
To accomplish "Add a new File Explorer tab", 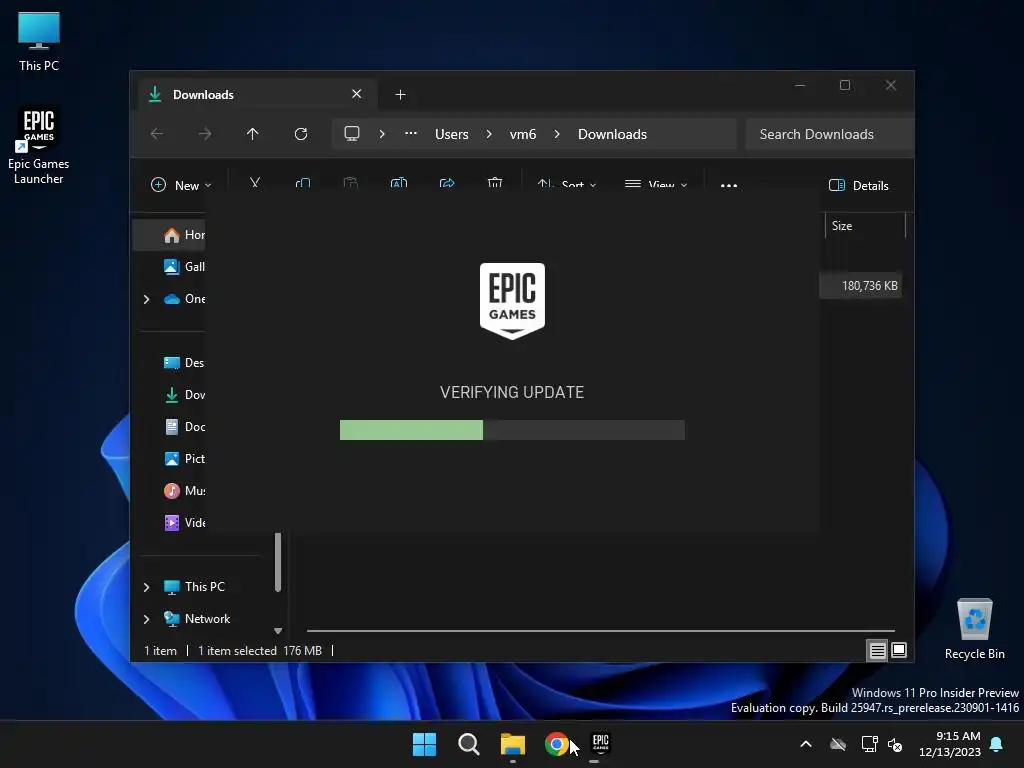I will (x=400, y=95).
